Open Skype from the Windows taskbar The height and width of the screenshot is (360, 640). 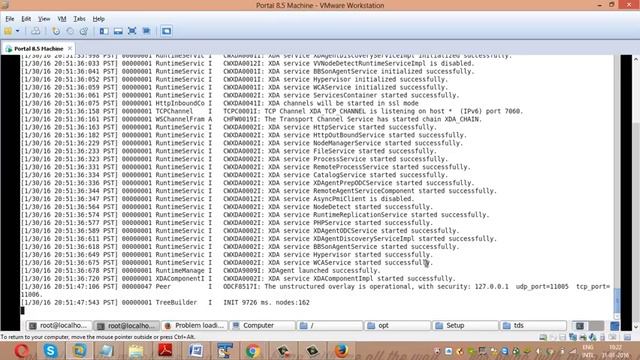(50, 351)
